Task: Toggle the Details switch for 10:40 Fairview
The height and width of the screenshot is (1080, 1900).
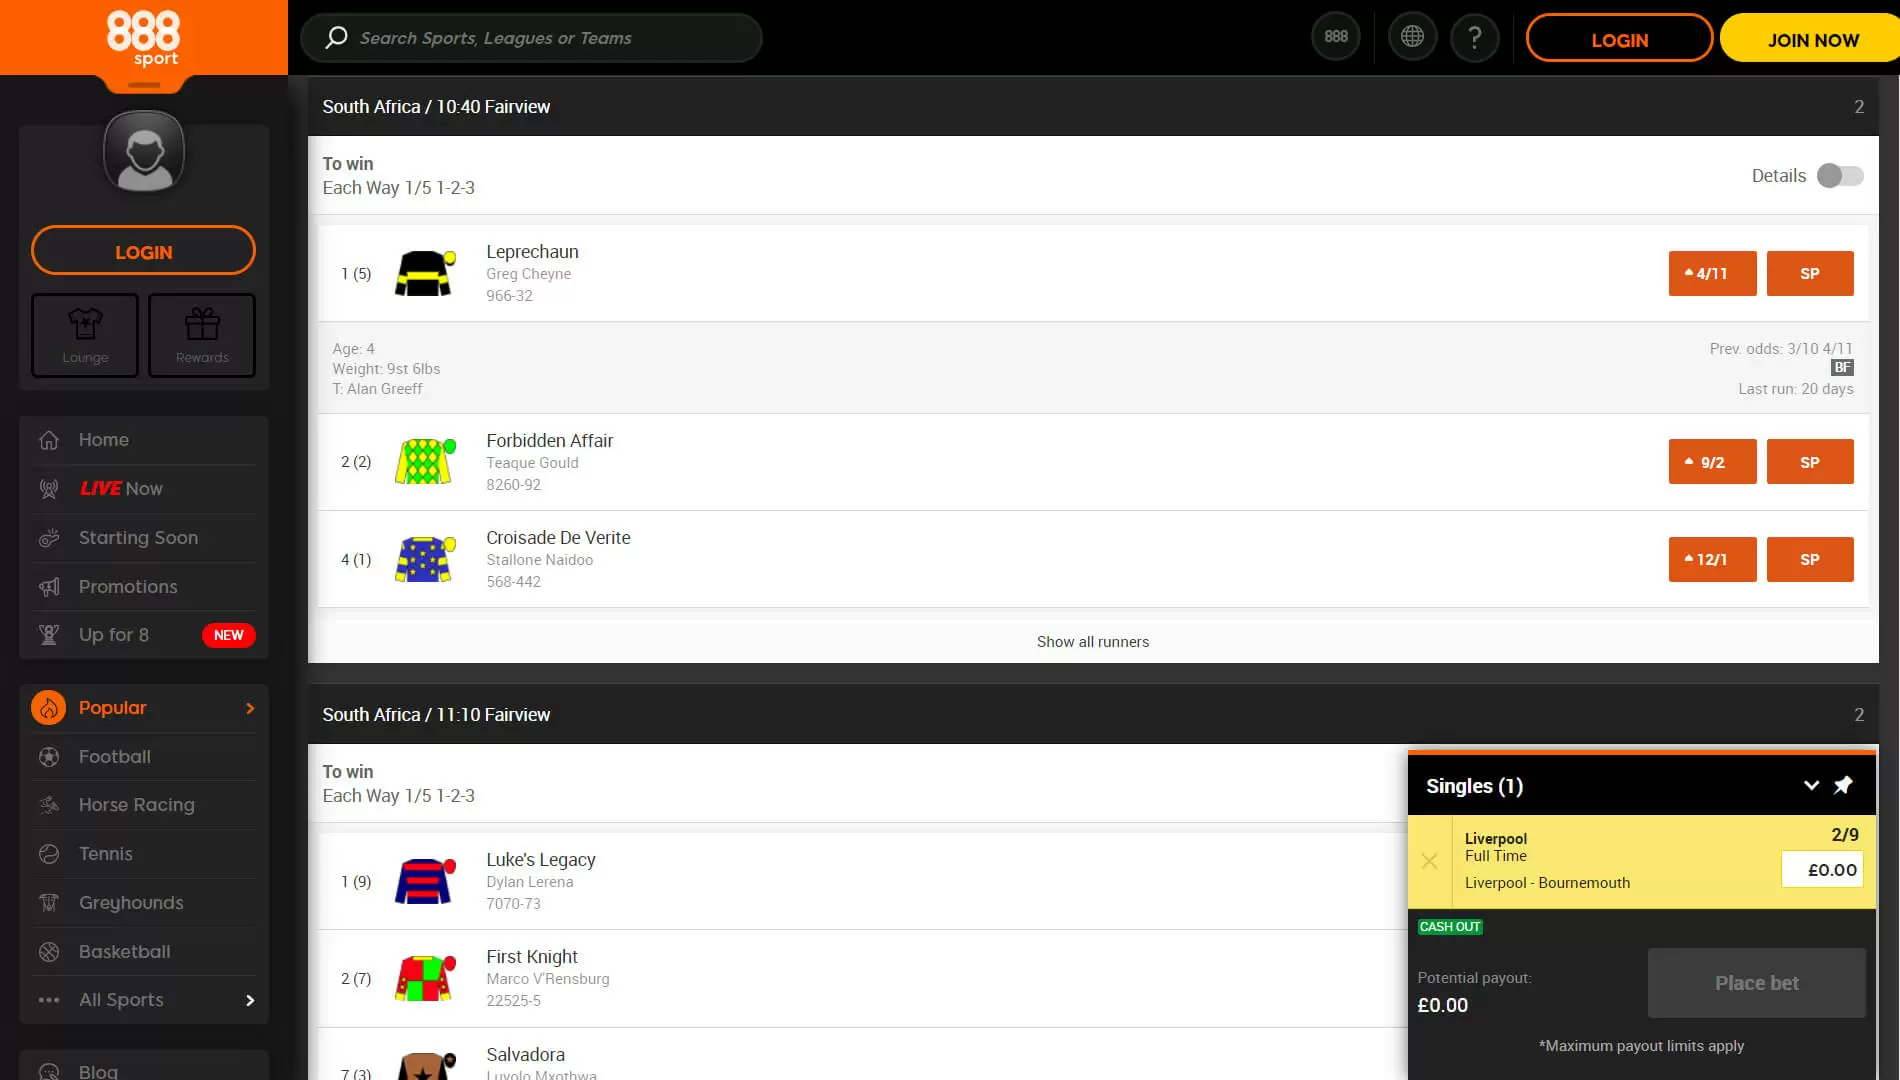Action: [1840, 176]
